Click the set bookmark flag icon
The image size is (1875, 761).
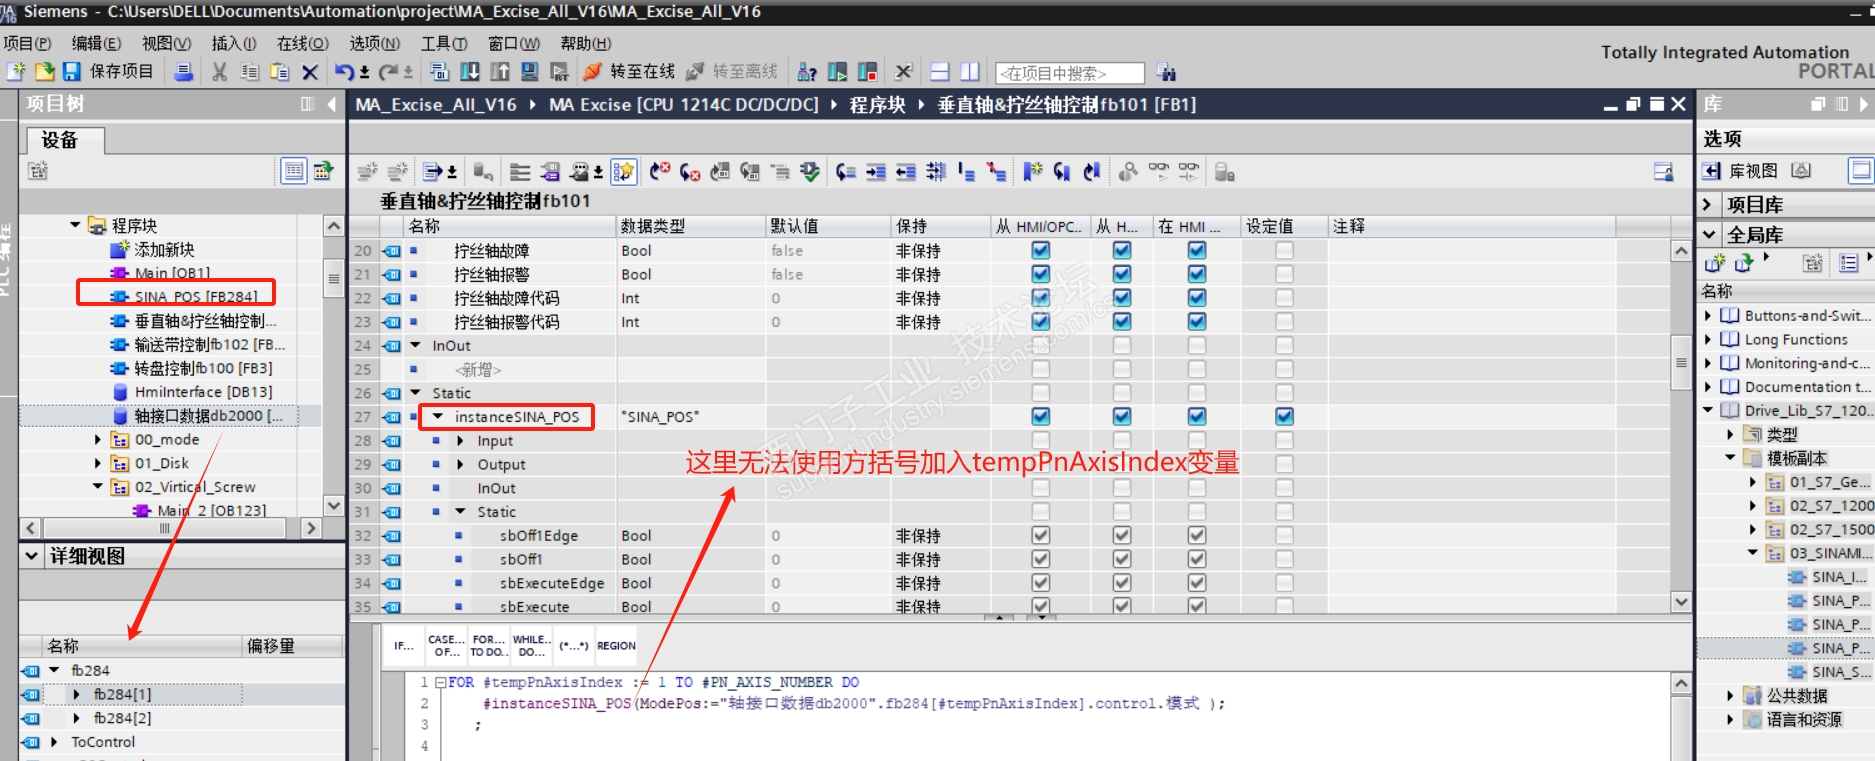[1032, 172]
